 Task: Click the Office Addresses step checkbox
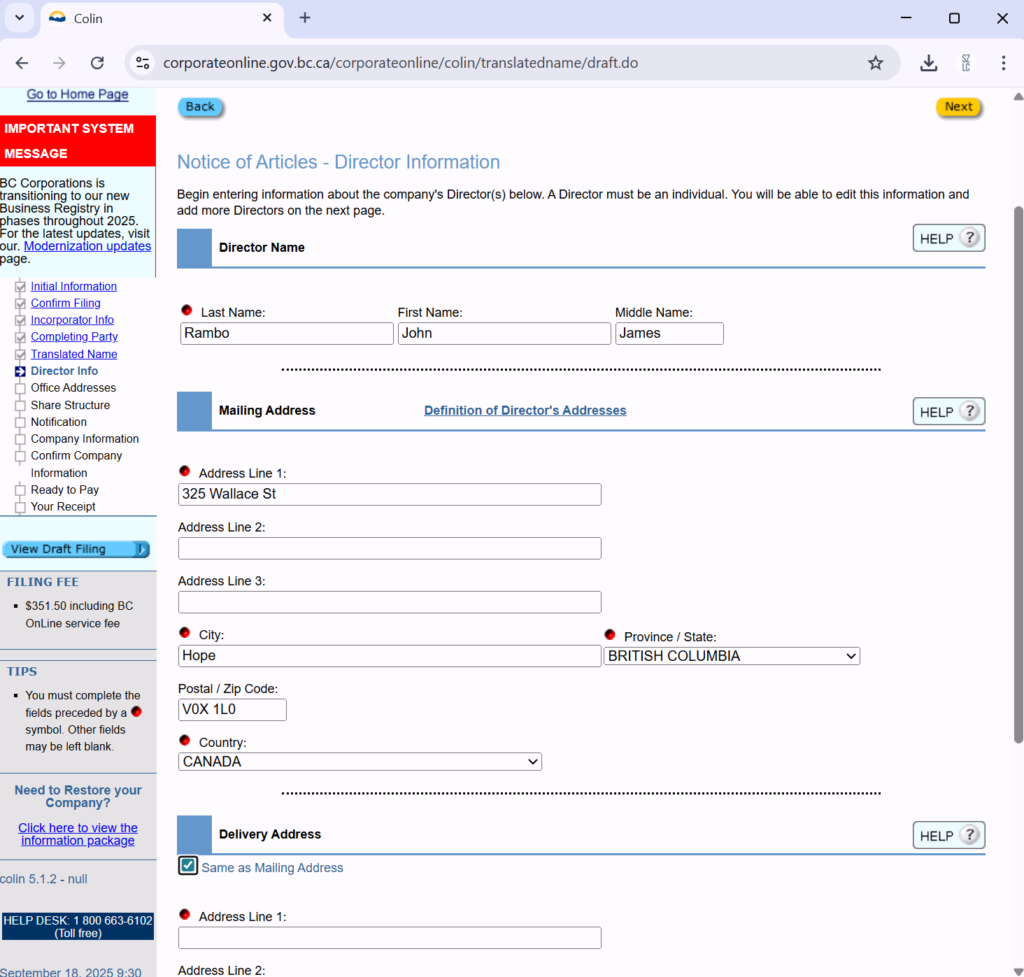[x=20, y=389]
